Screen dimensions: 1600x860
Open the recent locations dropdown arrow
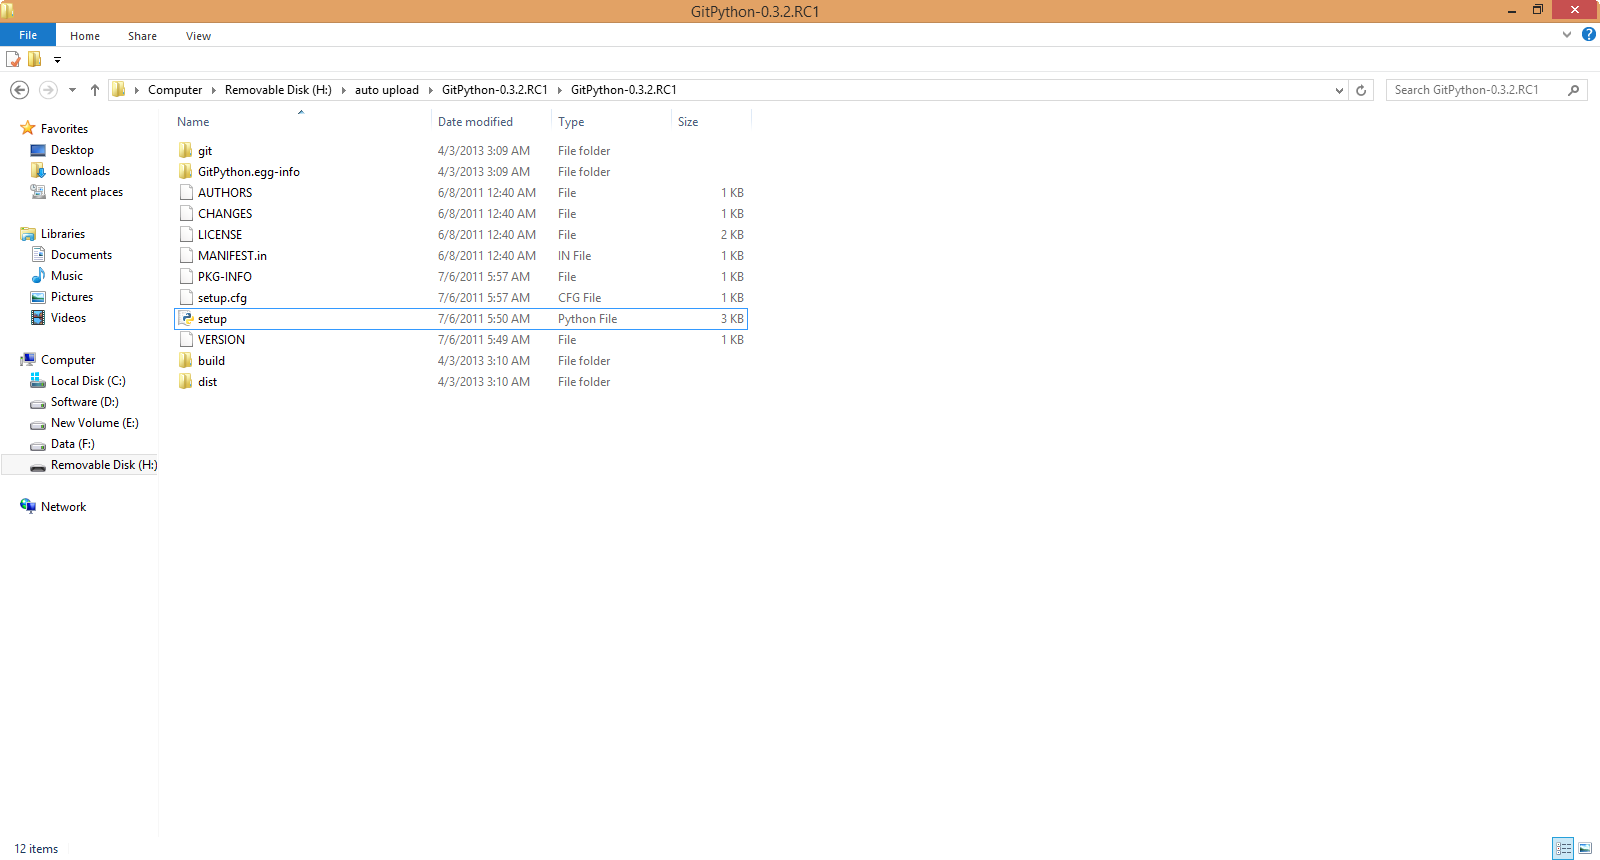[72, 90]
